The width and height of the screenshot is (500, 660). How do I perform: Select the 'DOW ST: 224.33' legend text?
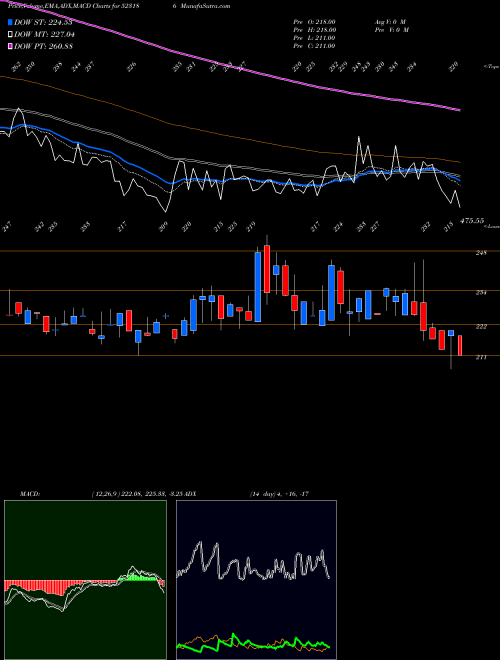pyautogui.click(x=43, y=22)
